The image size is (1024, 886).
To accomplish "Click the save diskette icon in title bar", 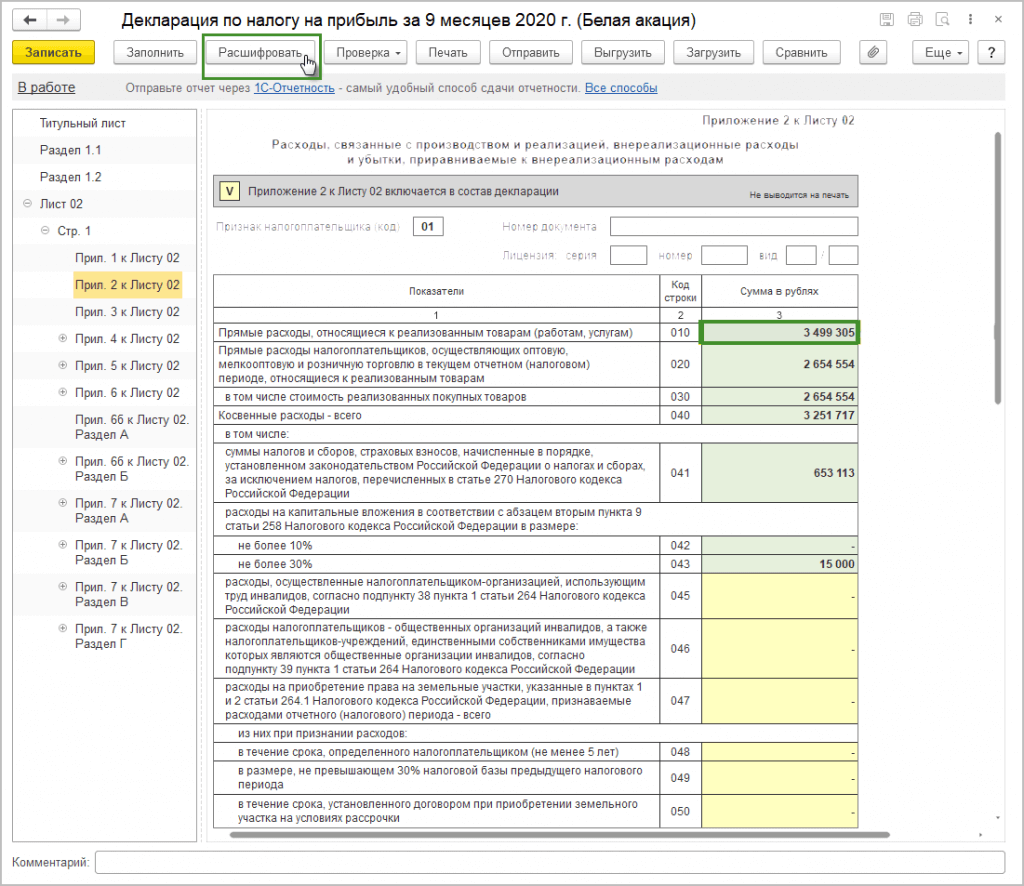I will pos(886,21).
